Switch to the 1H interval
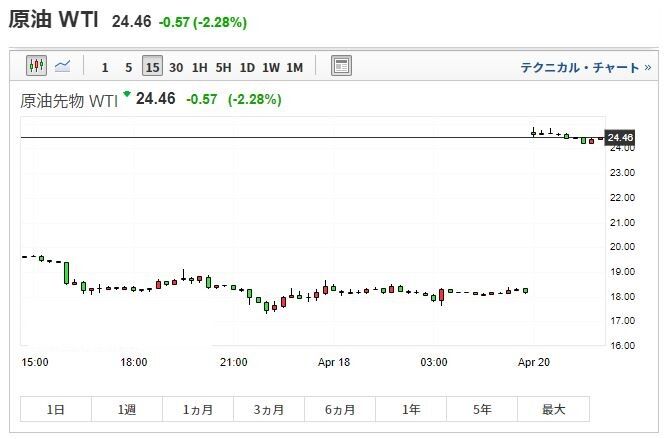The width and height of the screenshot is (666, 439). tap(200, 67)
